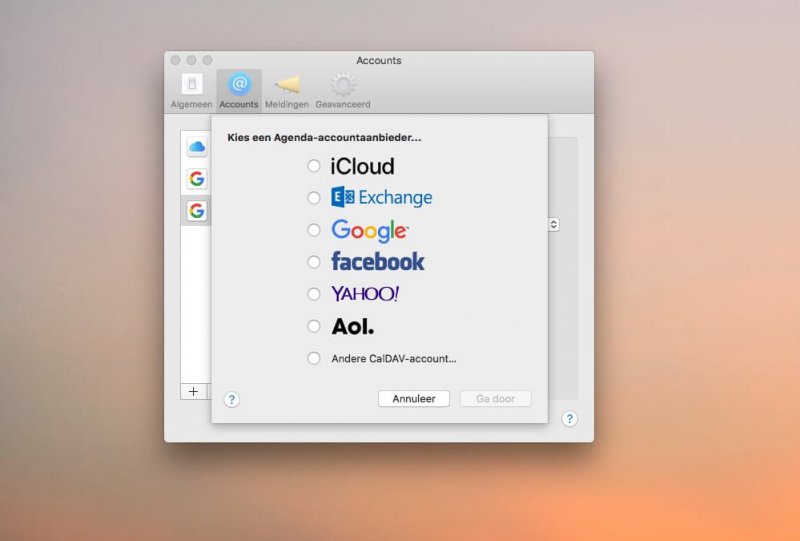Click the Kies een Agenda-accountaanbieder heading
This screenshot has width=800, height=541.
pyautogui.click(x=324, y=137)
